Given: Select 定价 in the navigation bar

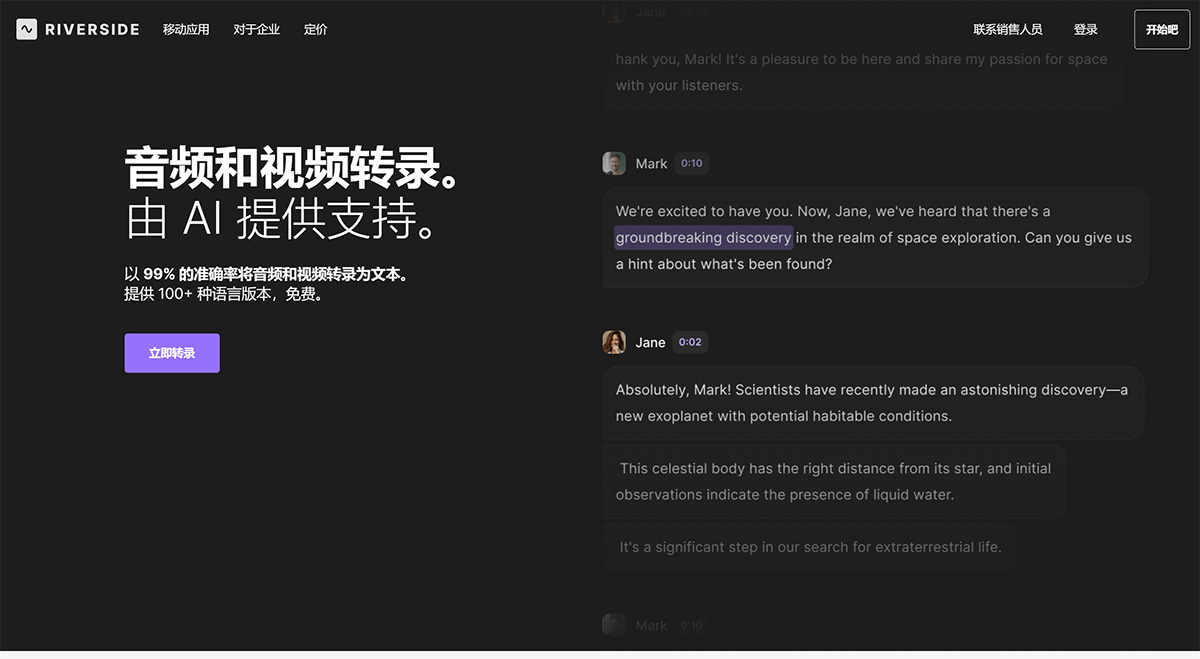Looking at the screenshot, I should (315, 29).
